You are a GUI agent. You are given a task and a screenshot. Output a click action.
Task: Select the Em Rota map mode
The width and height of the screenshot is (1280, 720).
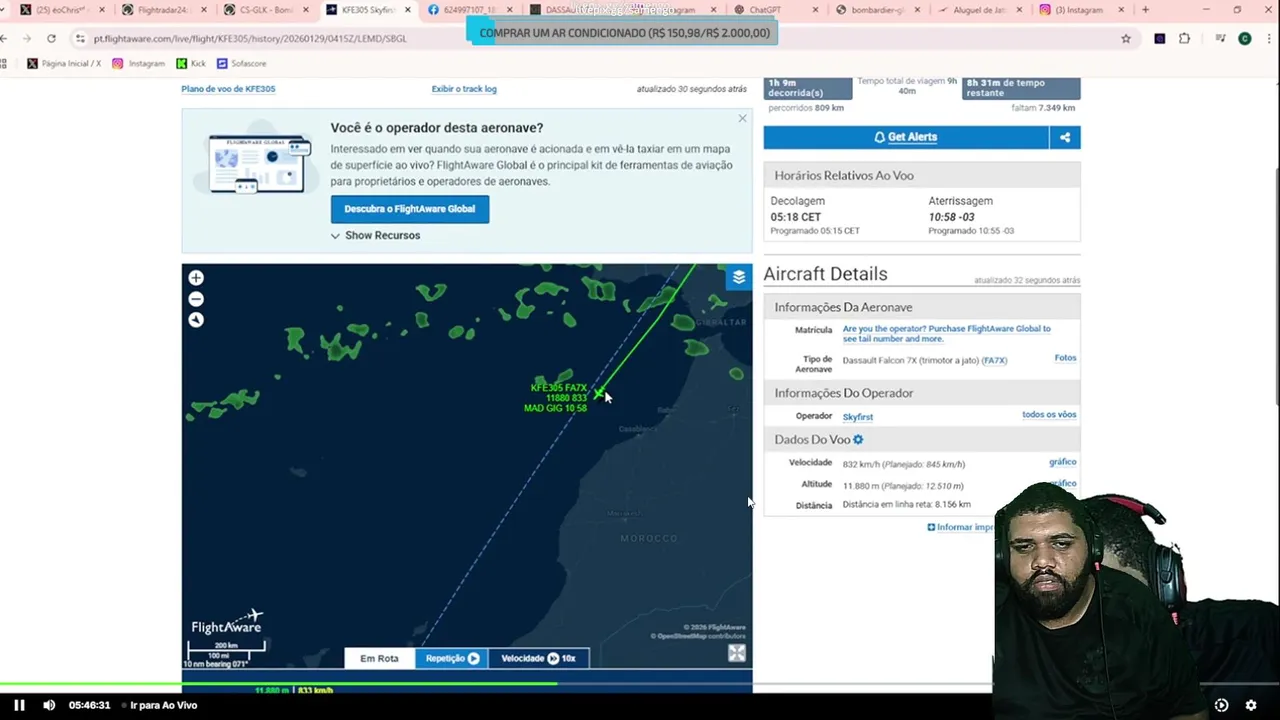click(379, 658)
